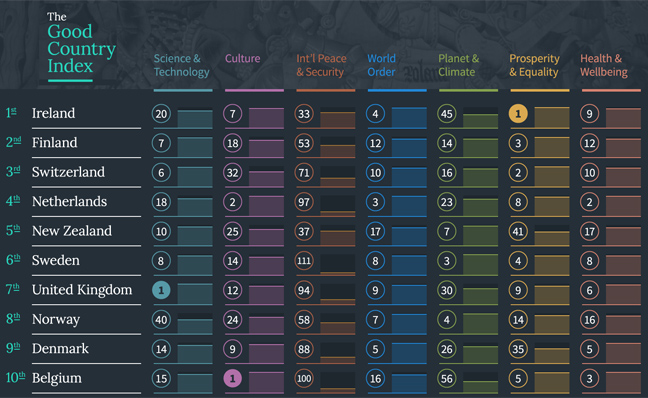Screen dimensions: 648x398
Task: Click Belgium's highlighted Culture rank 1 badge
Action: click(233, 378)
